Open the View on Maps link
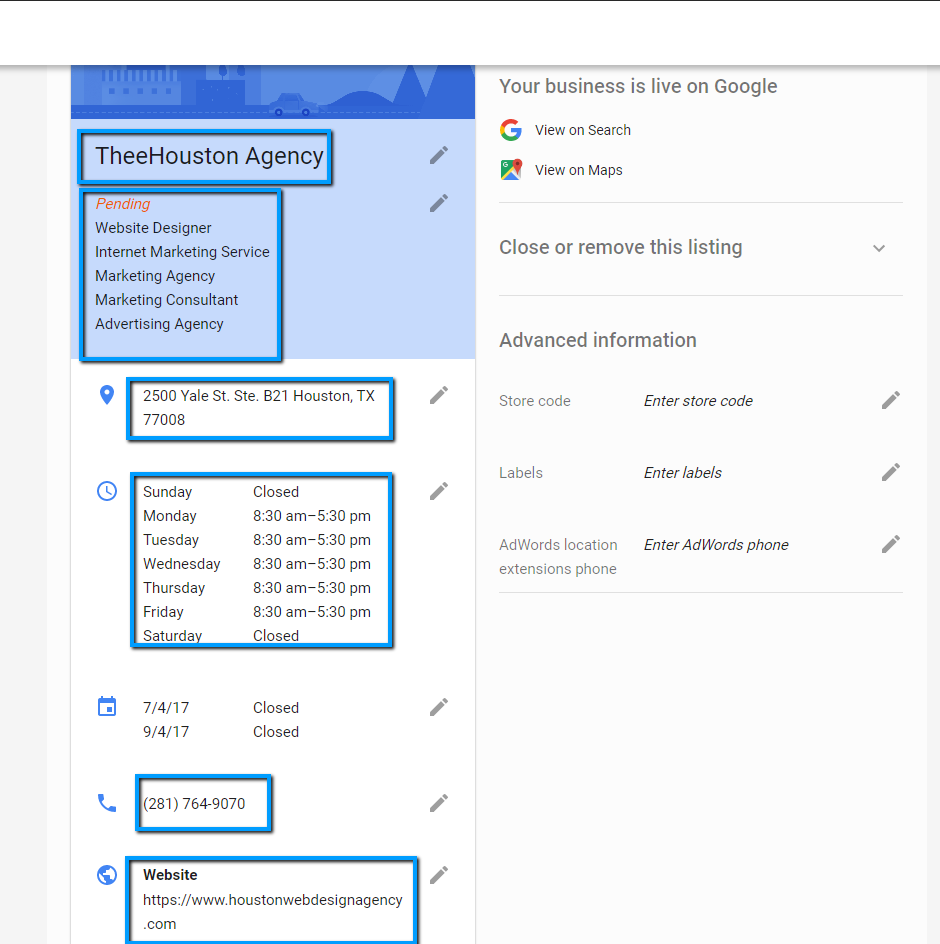Screen dimensions: 940x944 (579, 170)
